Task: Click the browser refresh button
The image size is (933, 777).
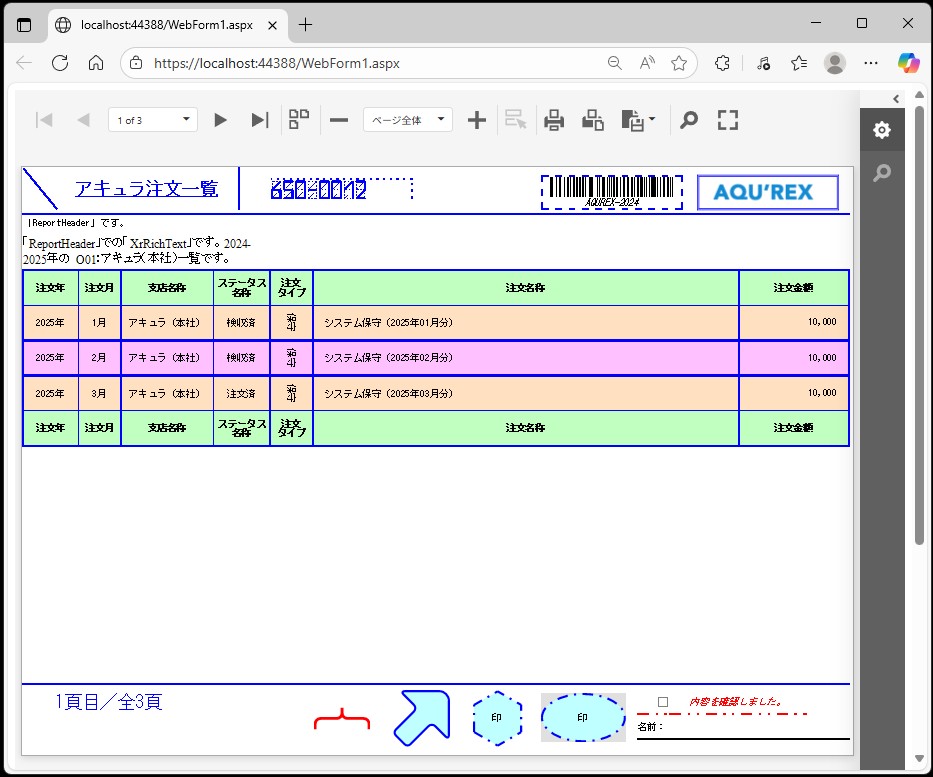Action: point(60,63)
